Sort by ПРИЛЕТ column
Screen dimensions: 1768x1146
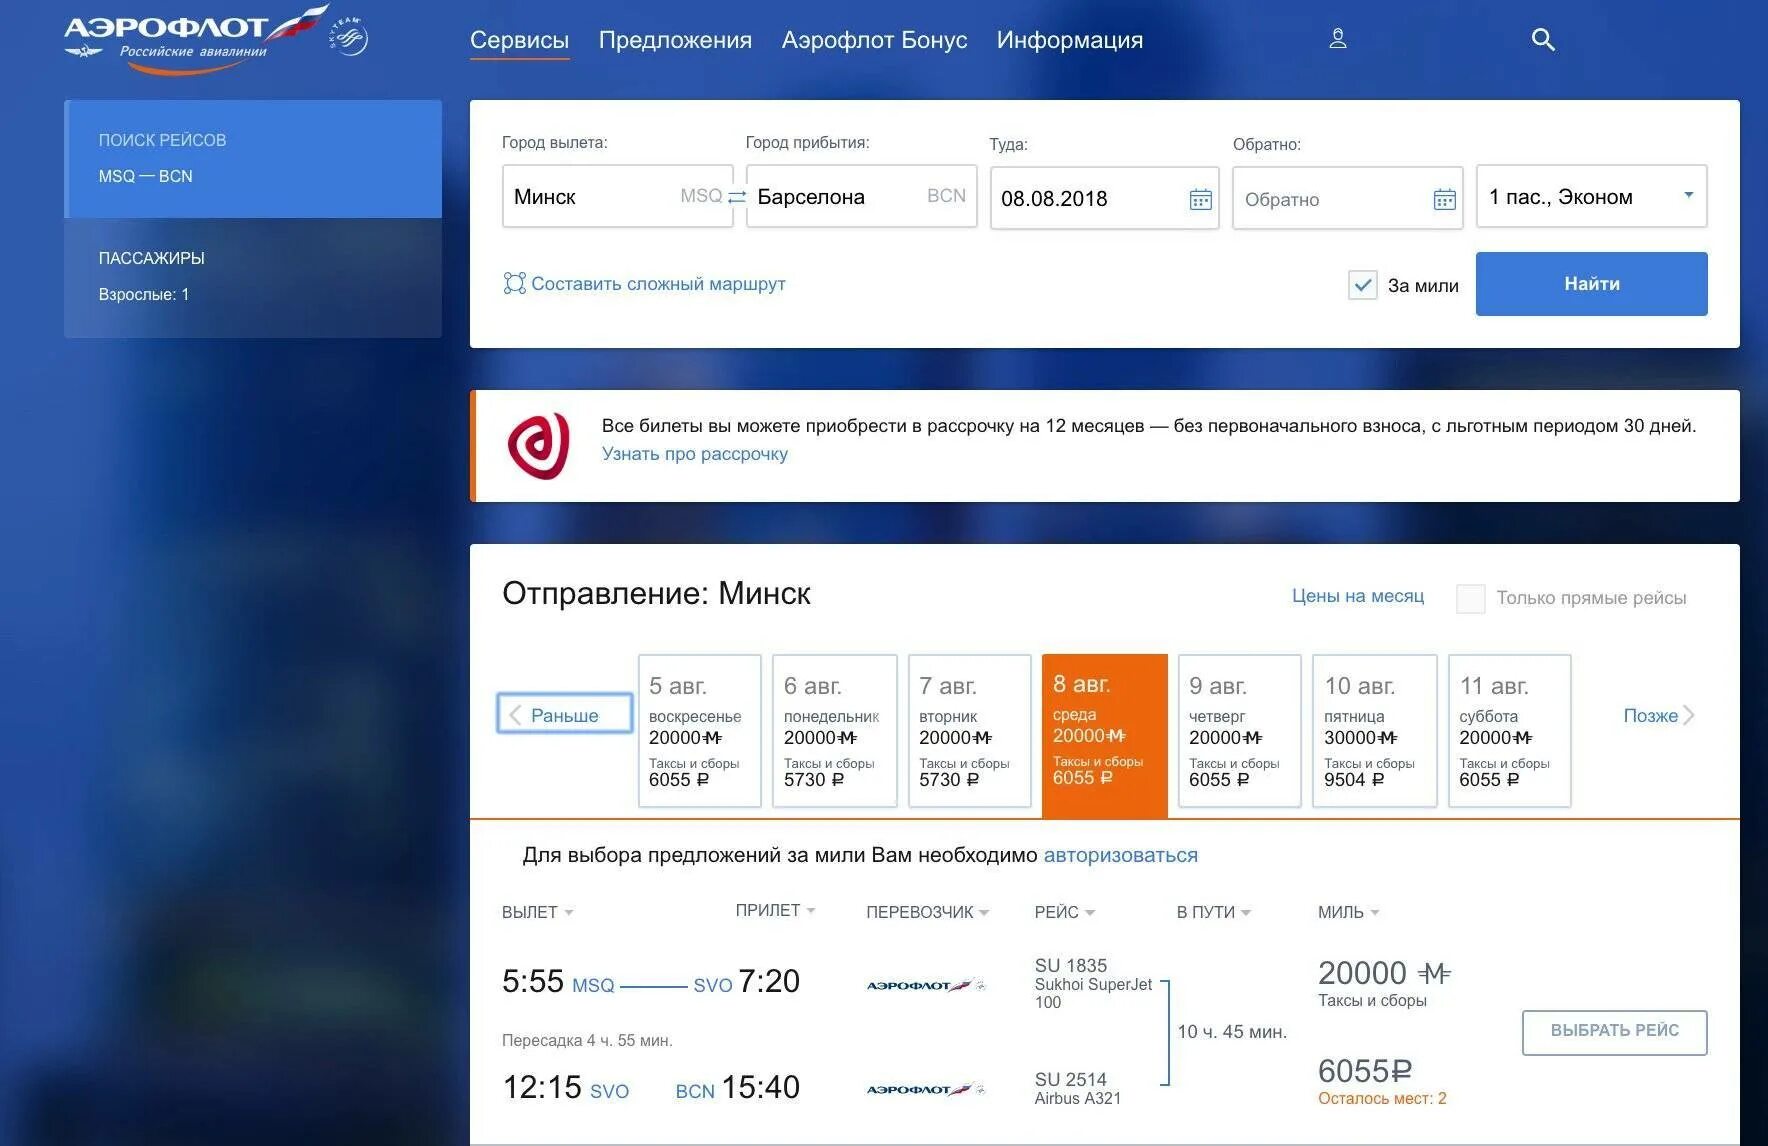point(776,910)
